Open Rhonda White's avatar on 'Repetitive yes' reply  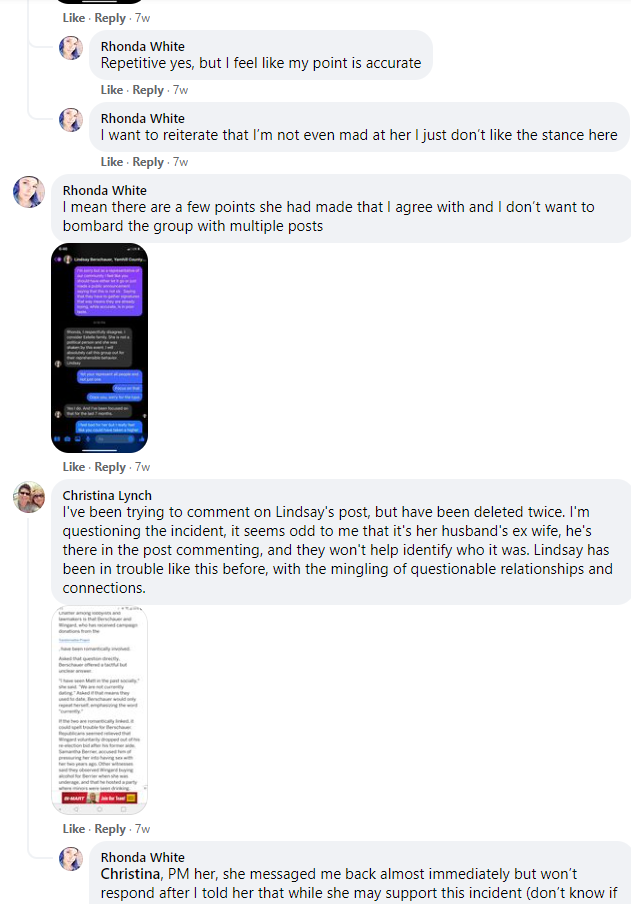tap(71, 48)
